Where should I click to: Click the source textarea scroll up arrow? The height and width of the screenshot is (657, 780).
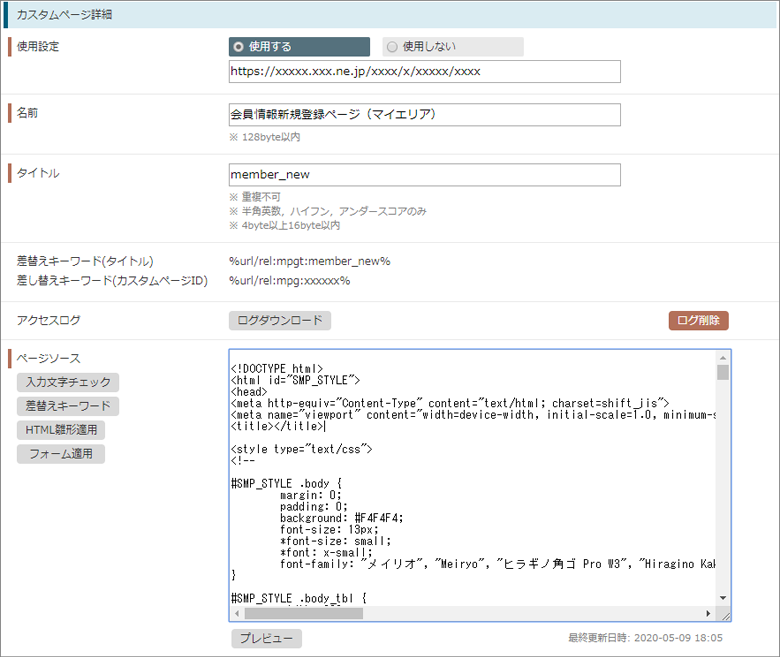point(723,358)
